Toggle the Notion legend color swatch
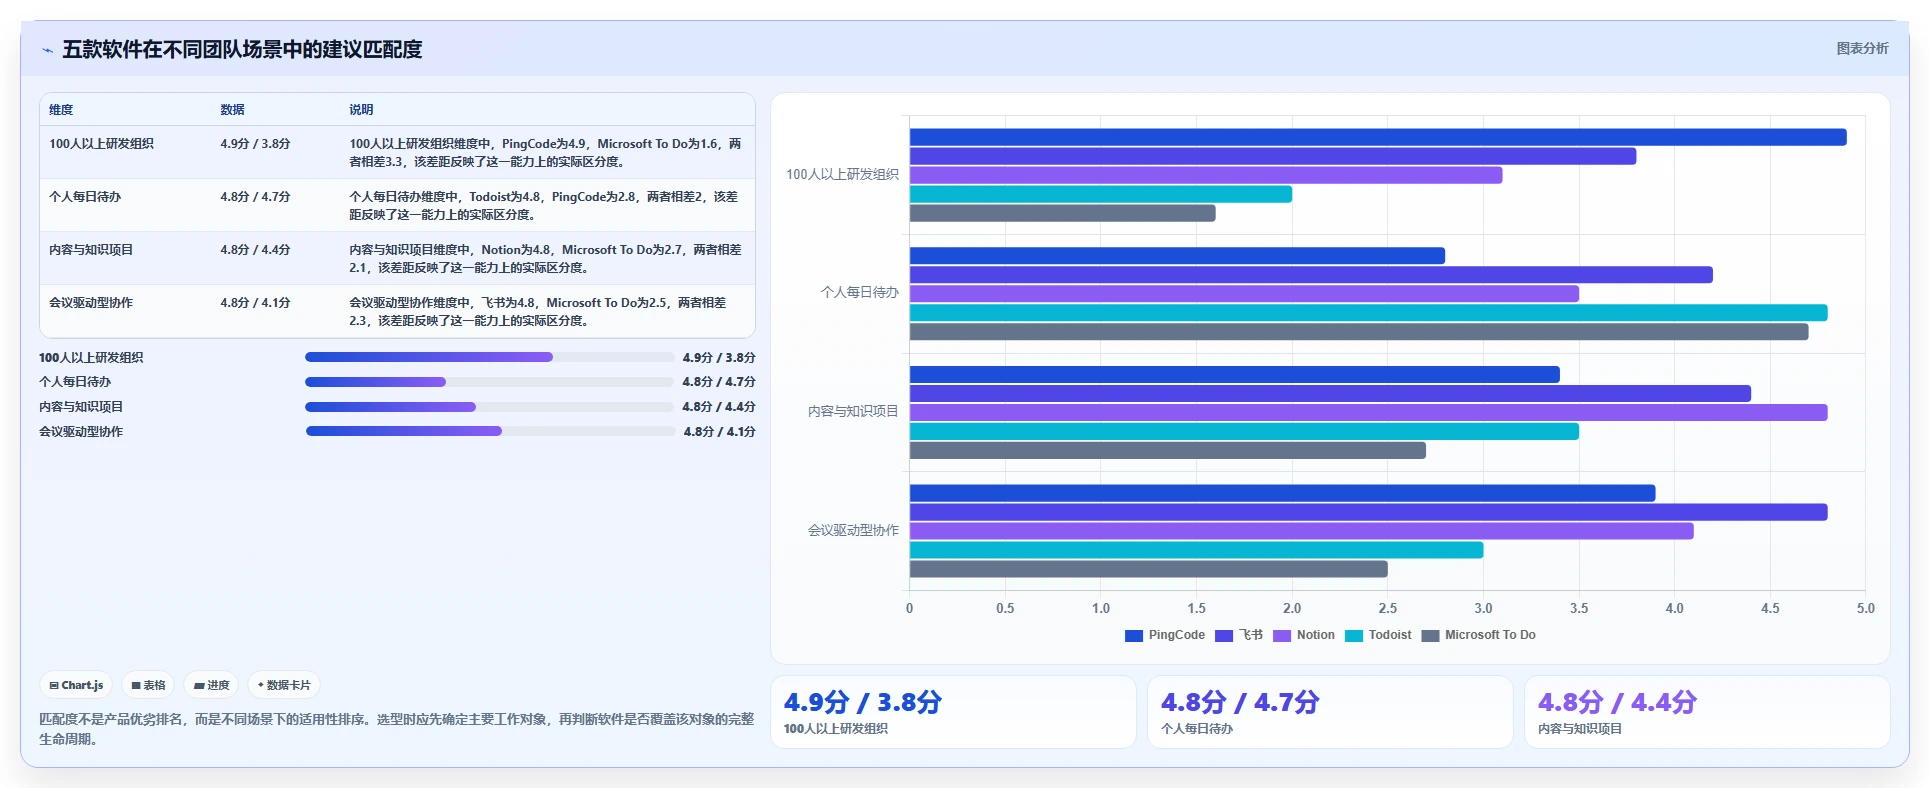This screenshot has height=788, width=1930. tap(1282, 636)
